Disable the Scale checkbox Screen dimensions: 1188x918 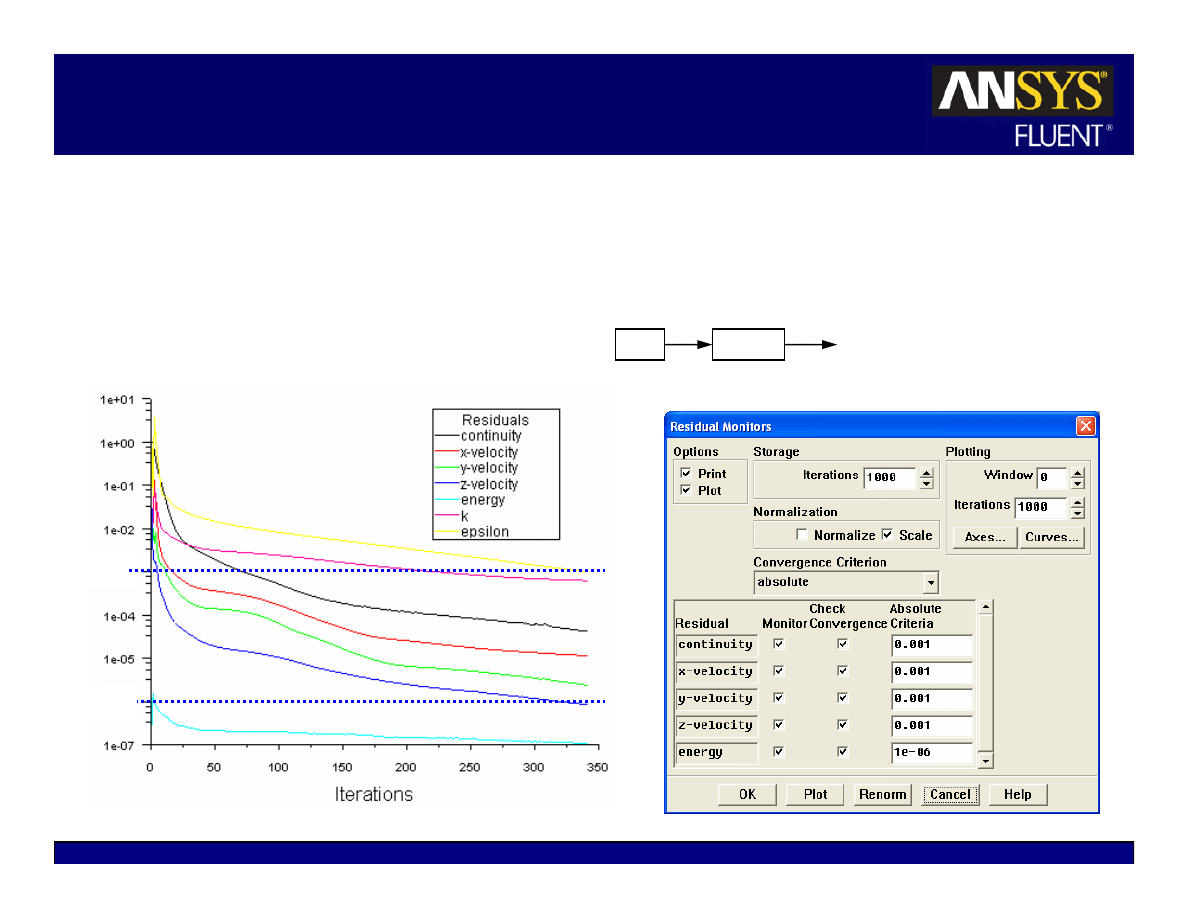point(887,535)
